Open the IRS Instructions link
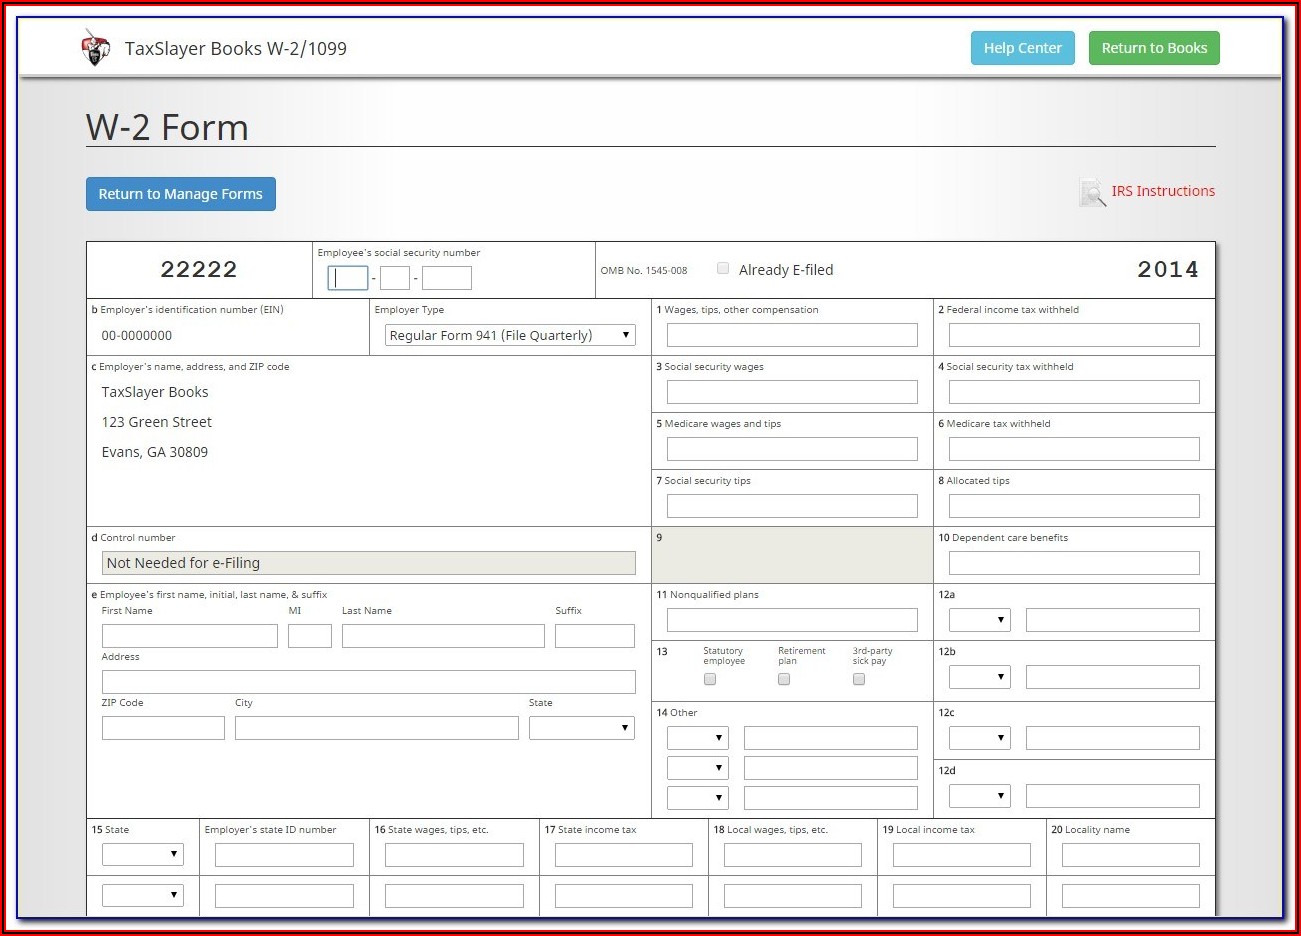The height and width of the screenshot is (936, 1301). [x=1162, y=191]
